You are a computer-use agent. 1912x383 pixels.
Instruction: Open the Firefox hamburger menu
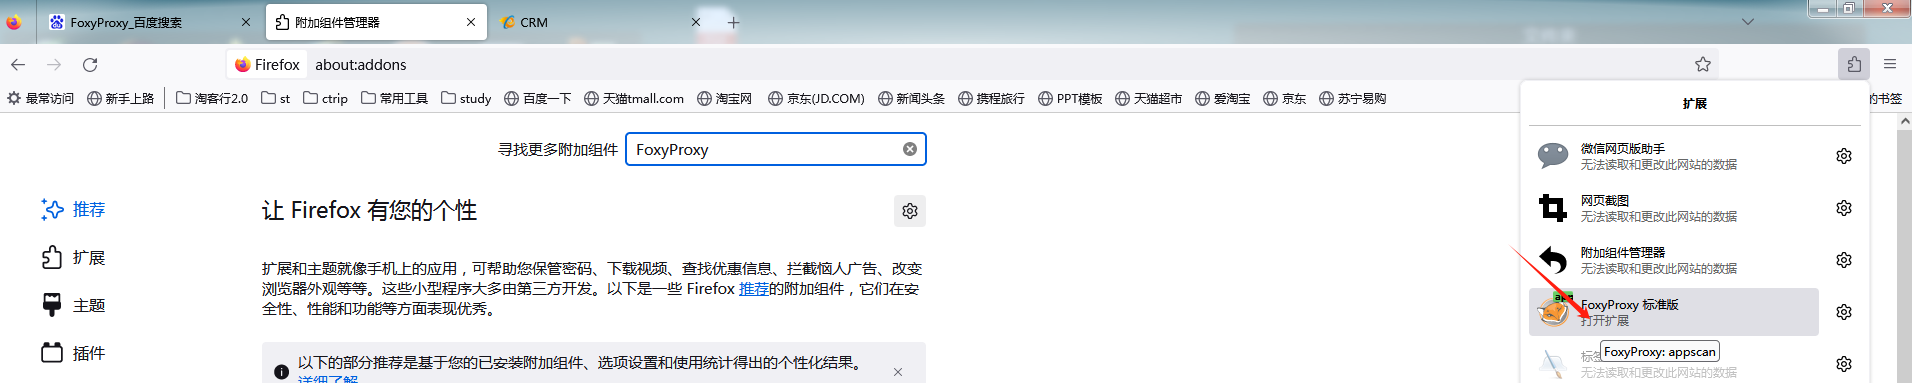(x=1890, y=64)
